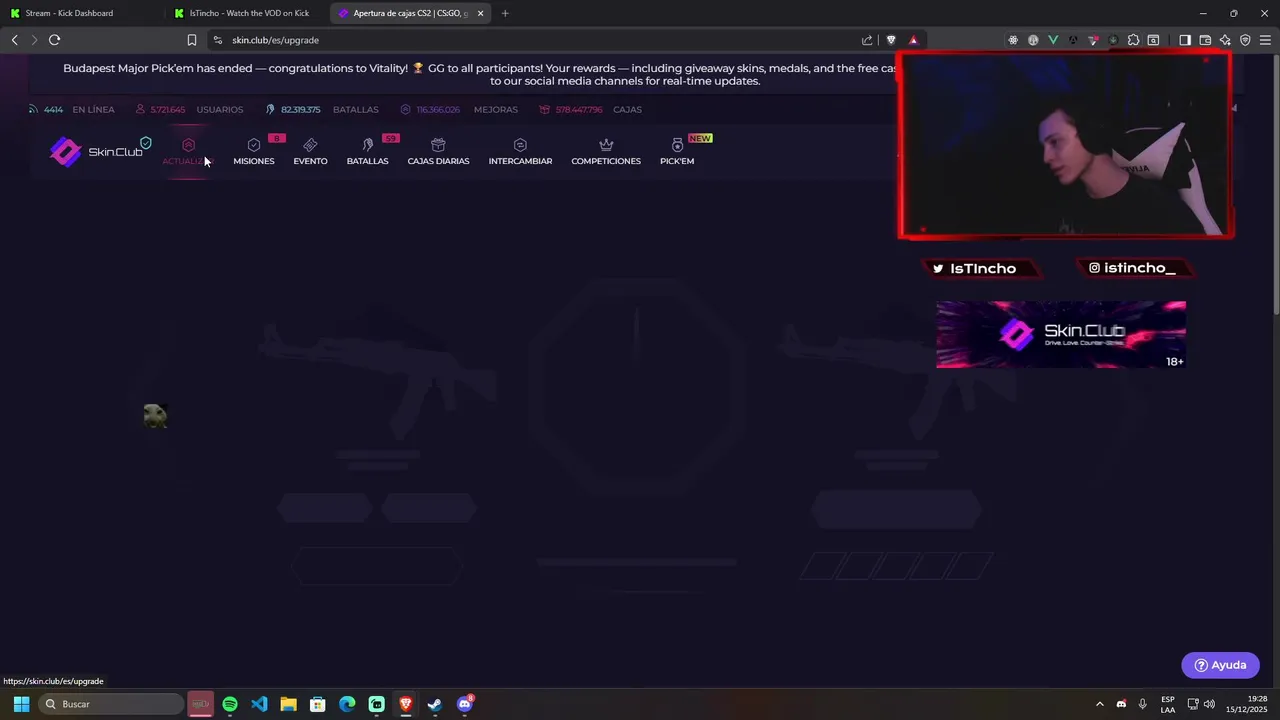Click the Skin.Club 18+ banner
1280x720 pixels.
(1061, 335)
